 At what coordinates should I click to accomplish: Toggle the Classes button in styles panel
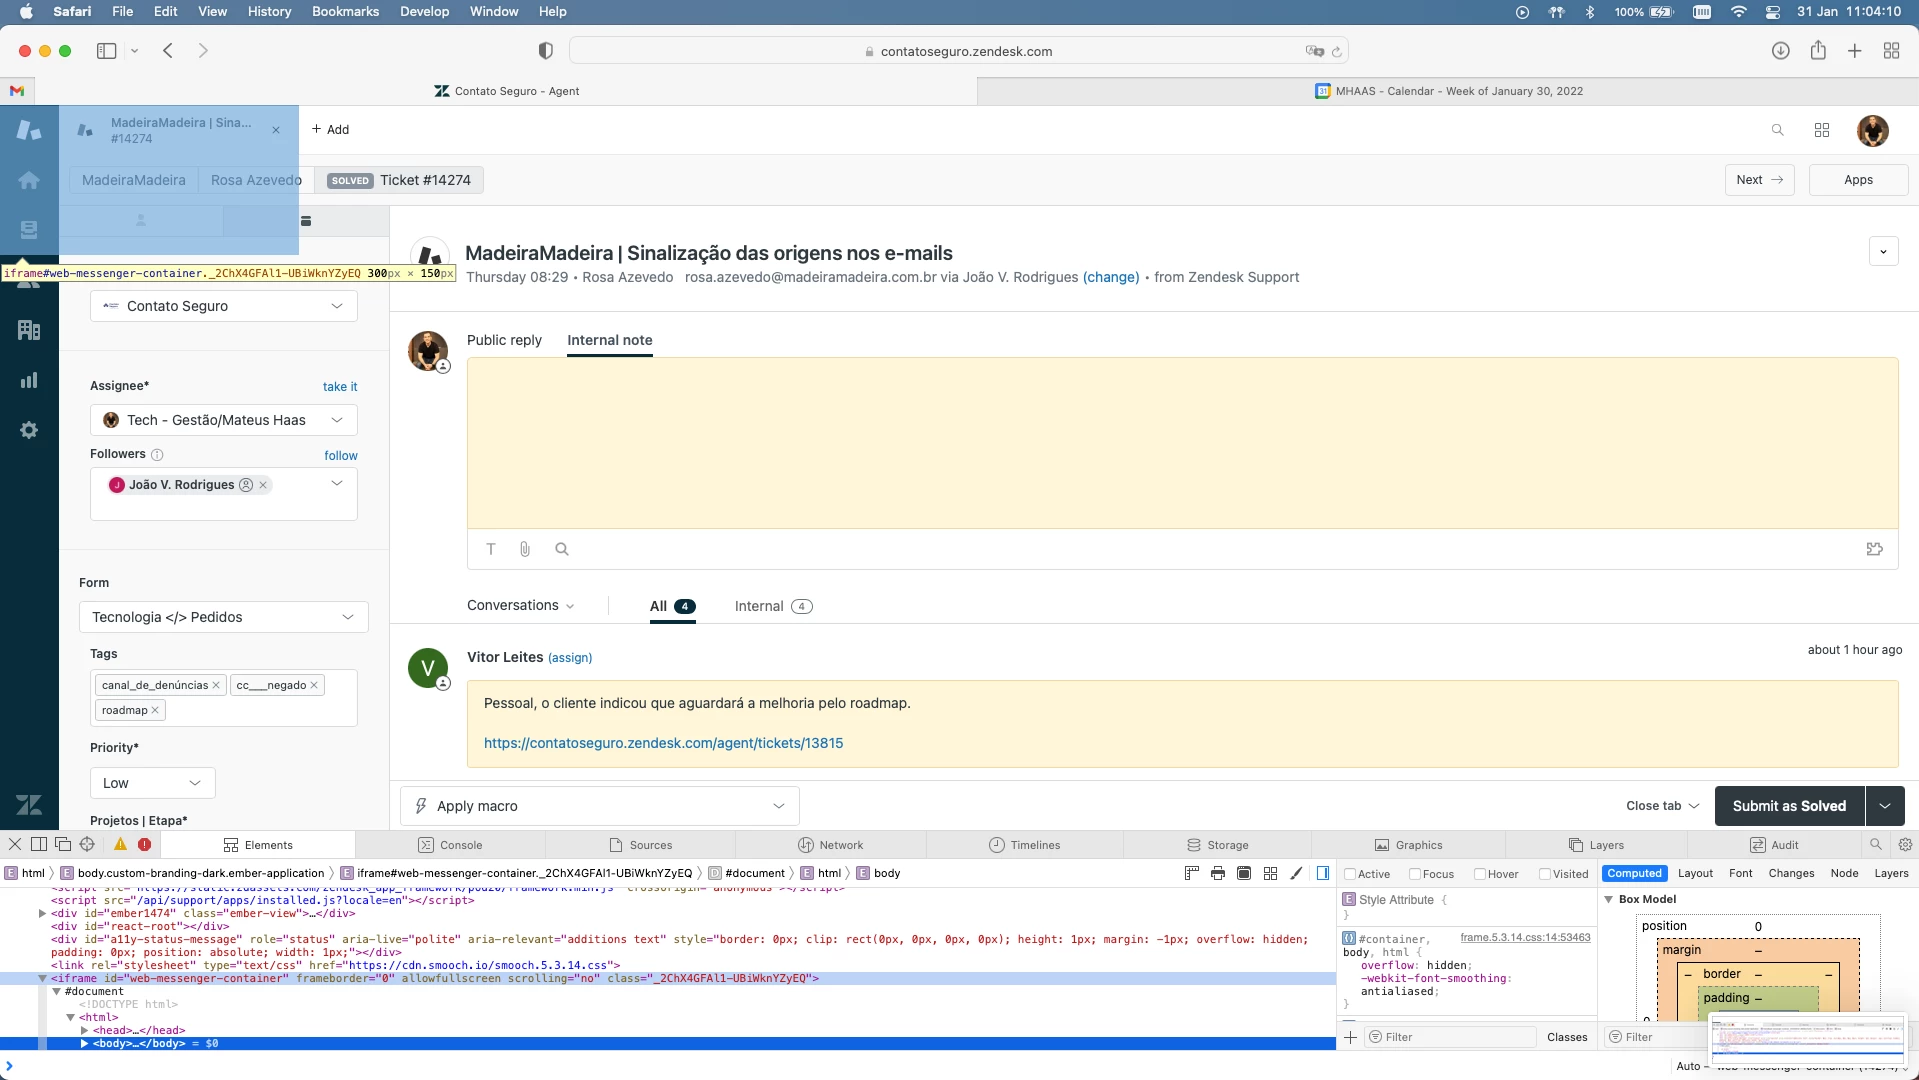pyautogui.click(x=1567, y=1037)
